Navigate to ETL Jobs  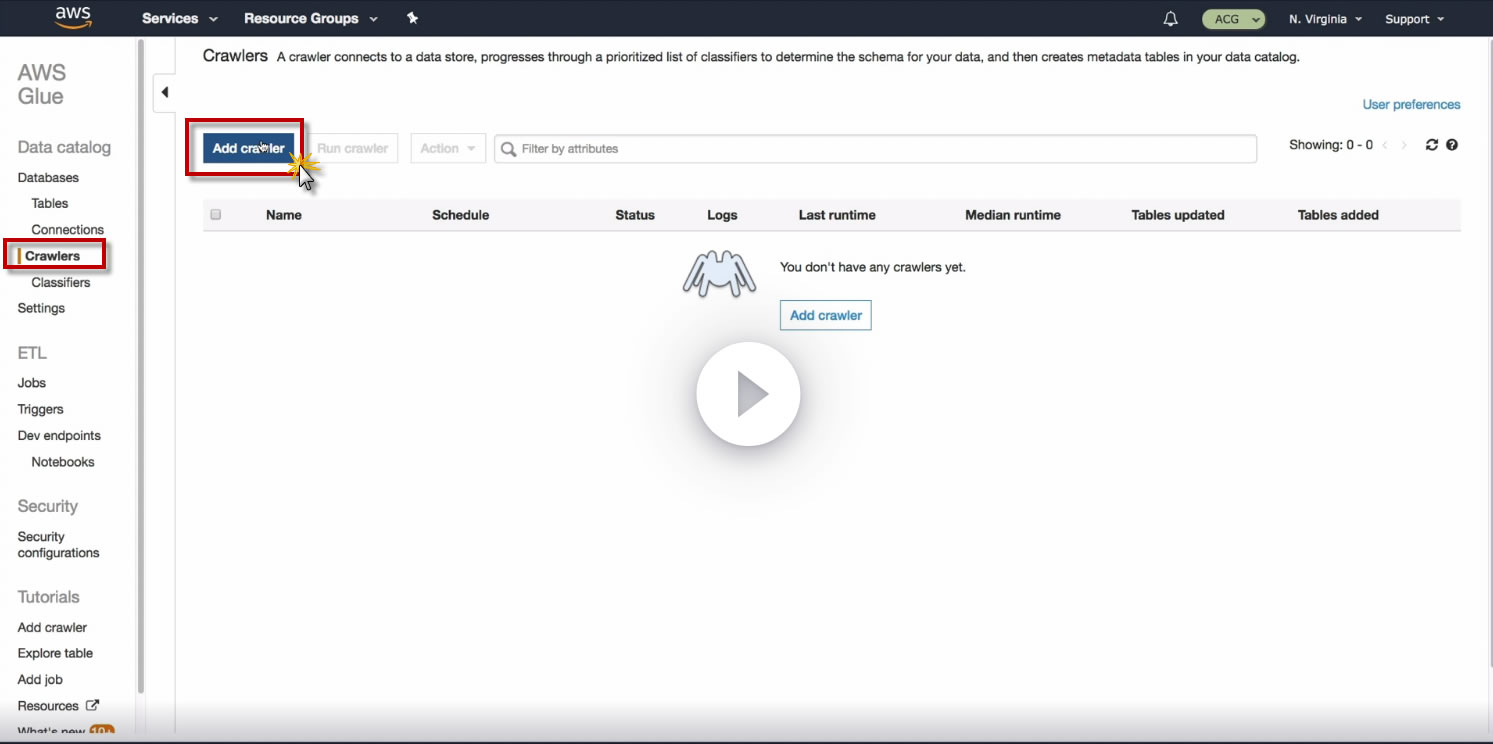tap(32, 383)
